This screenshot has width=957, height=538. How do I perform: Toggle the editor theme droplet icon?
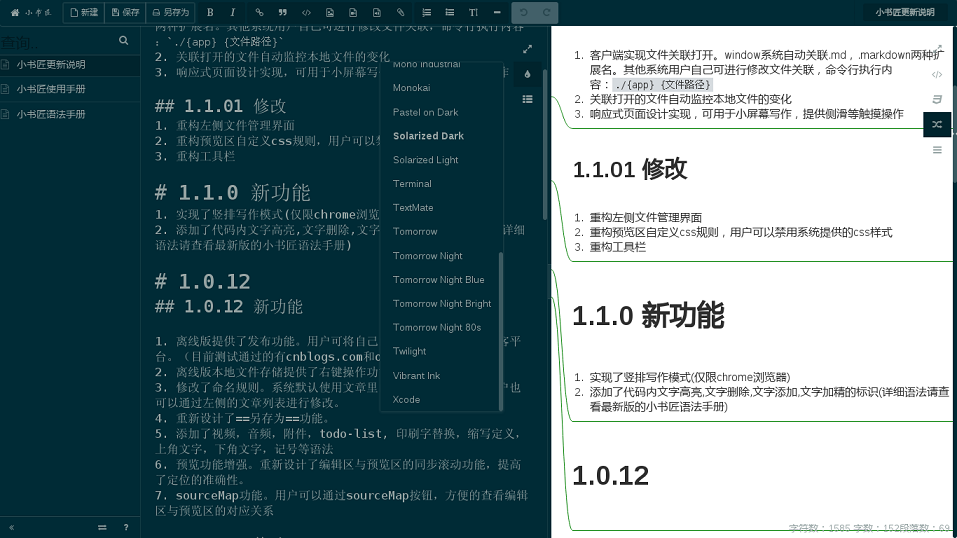click(x=527, y=74)
